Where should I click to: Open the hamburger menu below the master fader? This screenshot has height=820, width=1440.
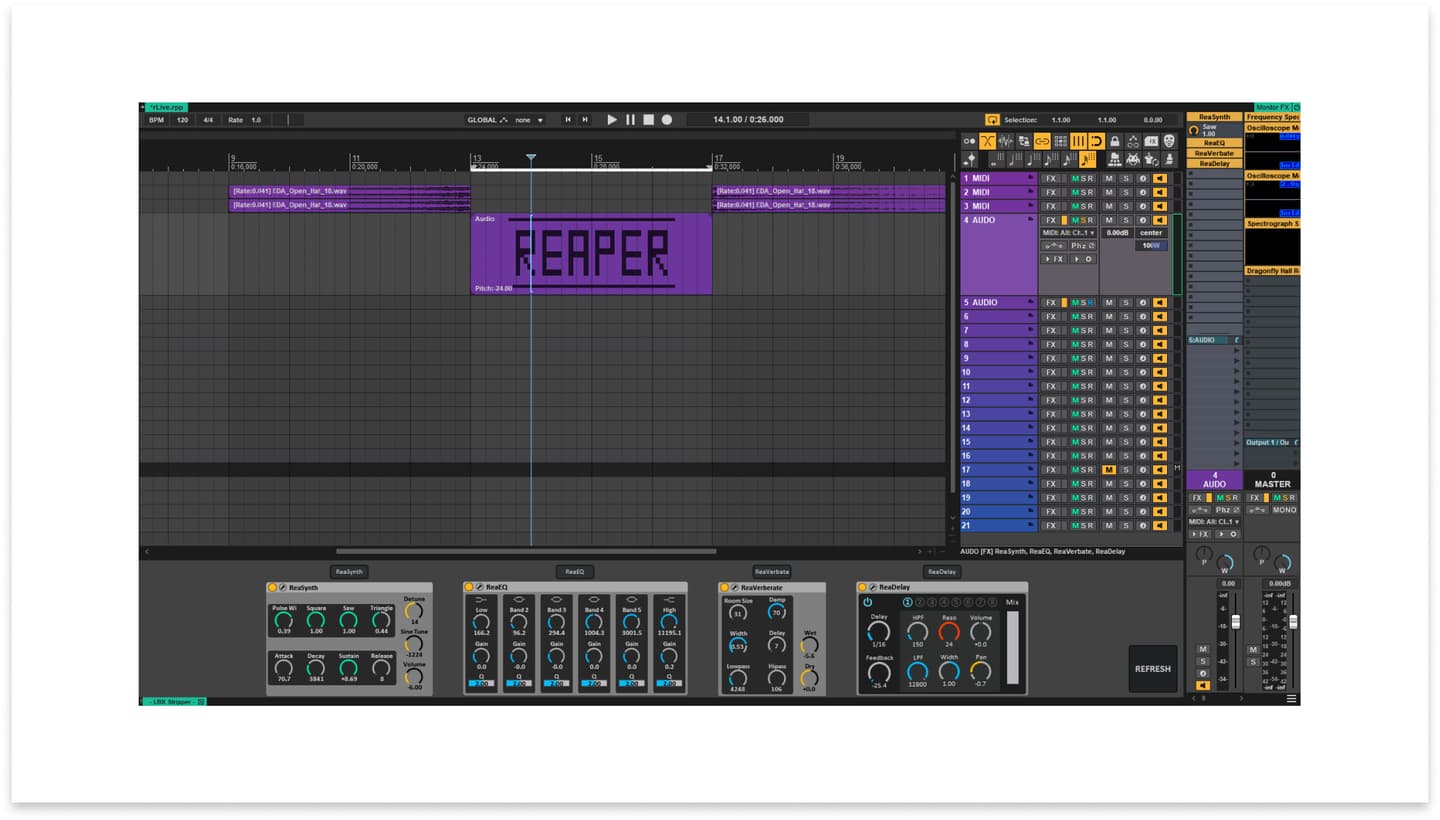[x=1291, y=698]
